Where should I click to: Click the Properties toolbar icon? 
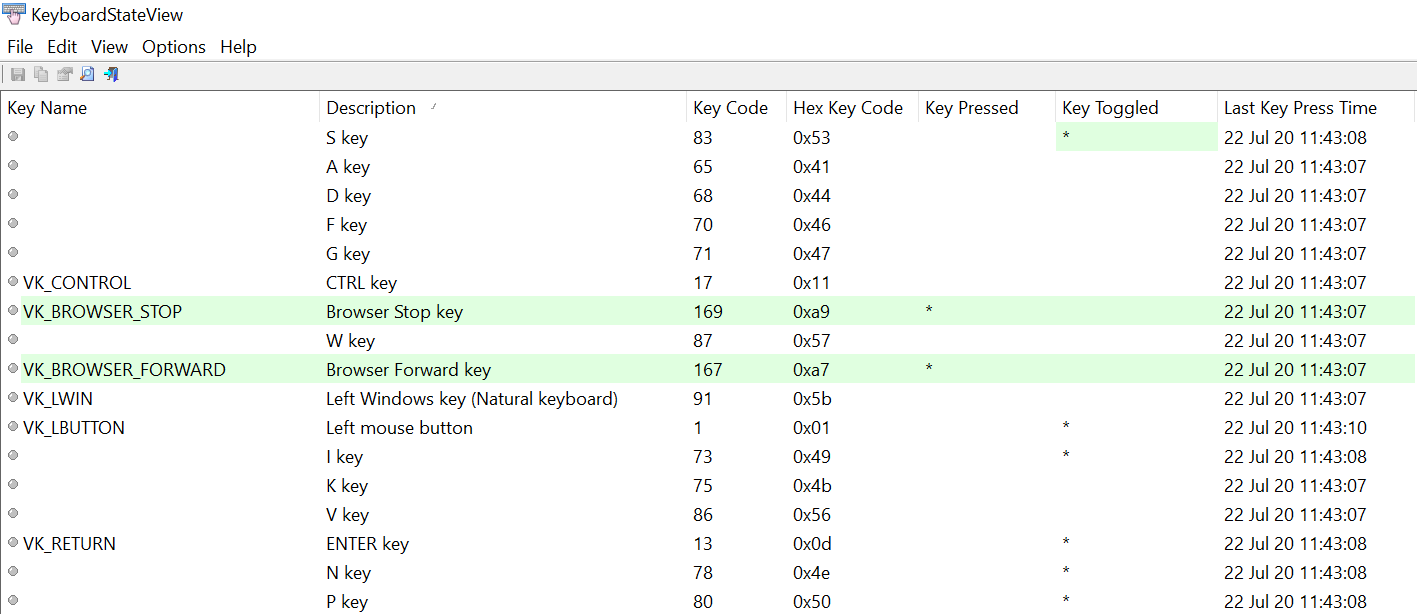tap(64, 73)
